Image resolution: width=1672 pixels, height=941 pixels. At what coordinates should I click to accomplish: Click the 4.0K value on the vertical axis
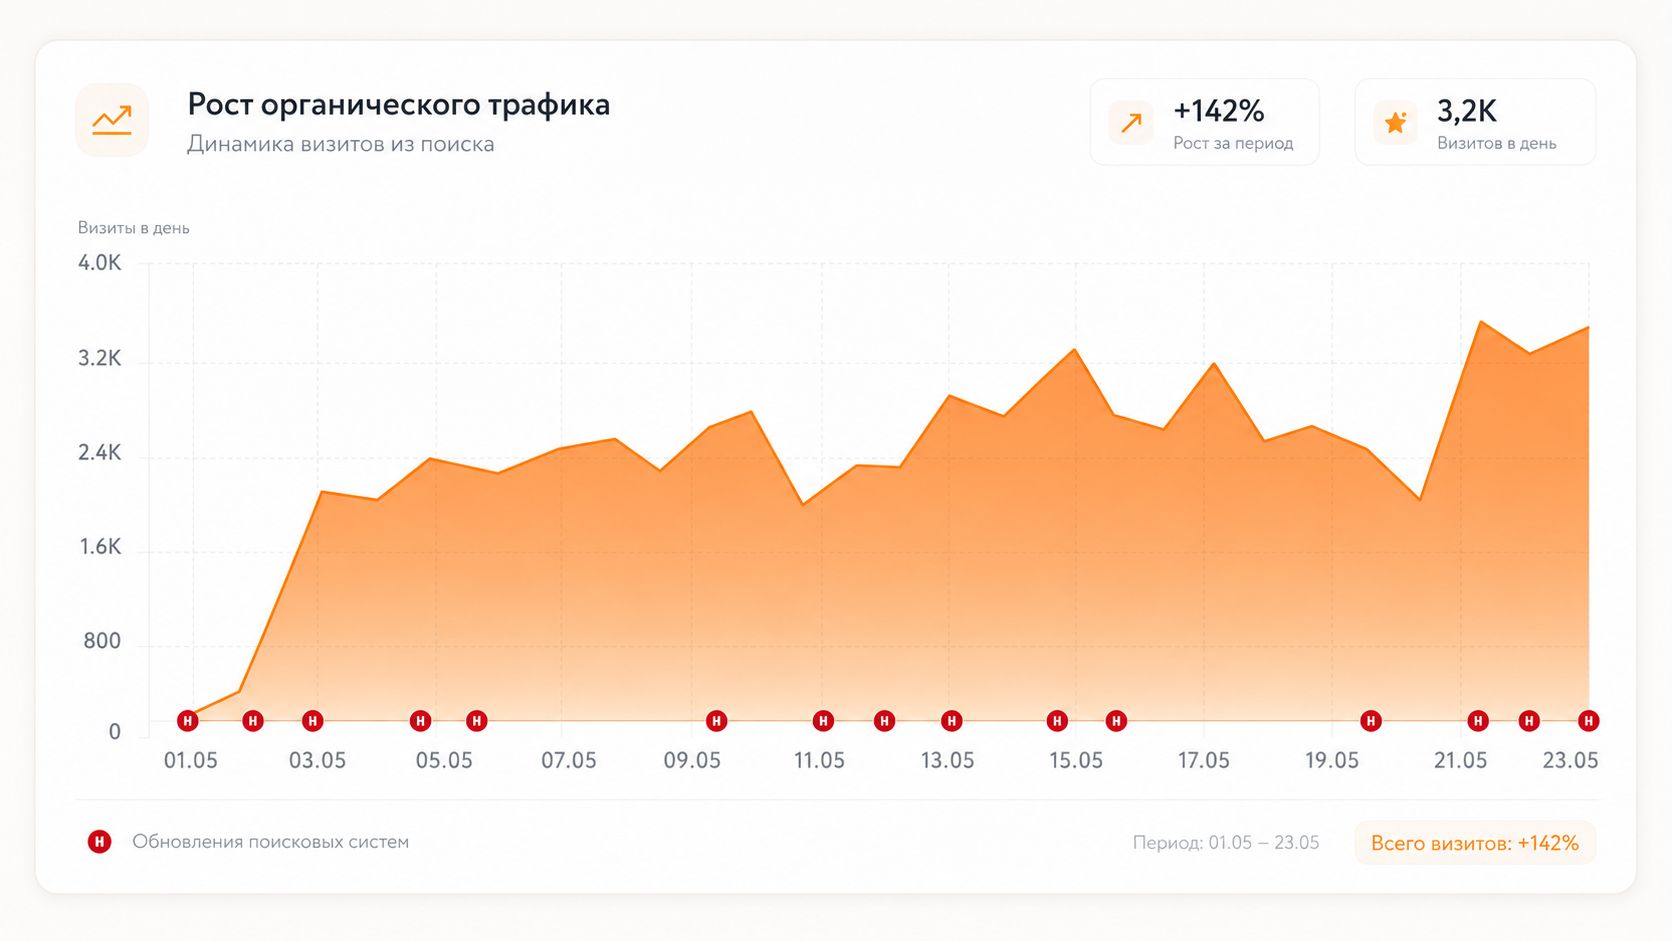point(100,263)
